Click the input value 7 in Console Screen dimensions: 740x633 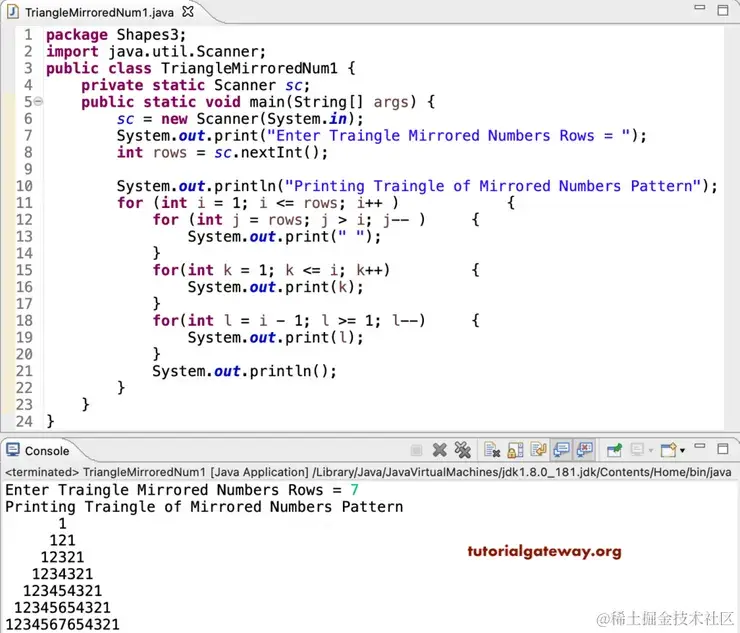coord(354,490)
